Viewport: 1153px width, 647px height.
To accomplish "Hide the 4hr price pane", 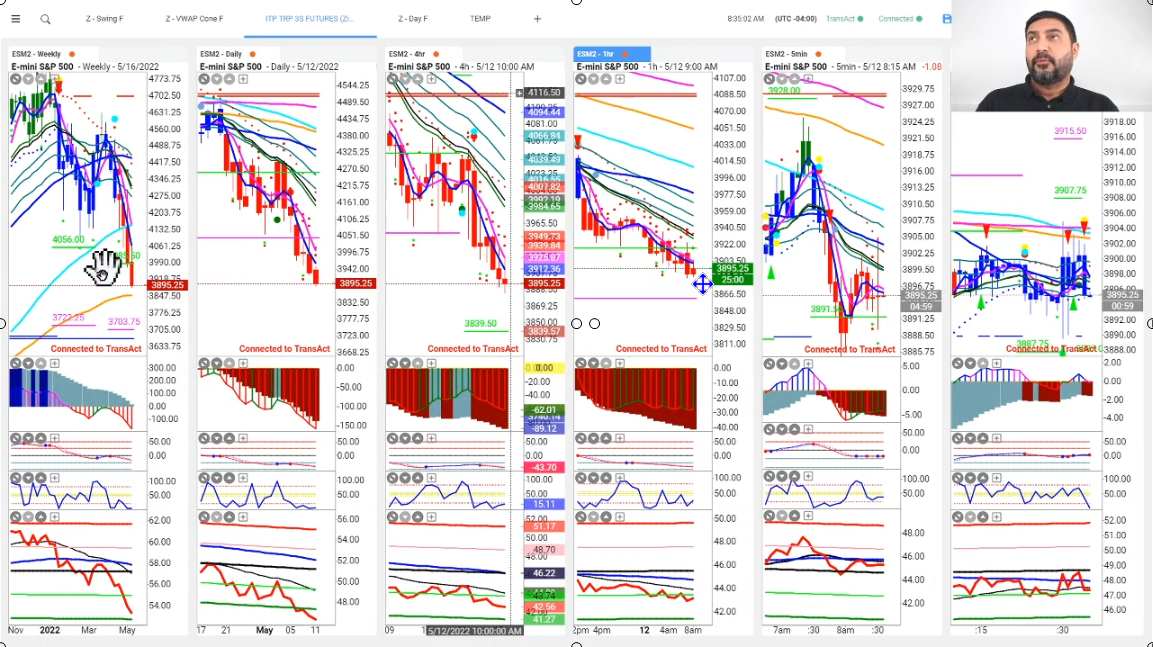I will click(393, 79).
